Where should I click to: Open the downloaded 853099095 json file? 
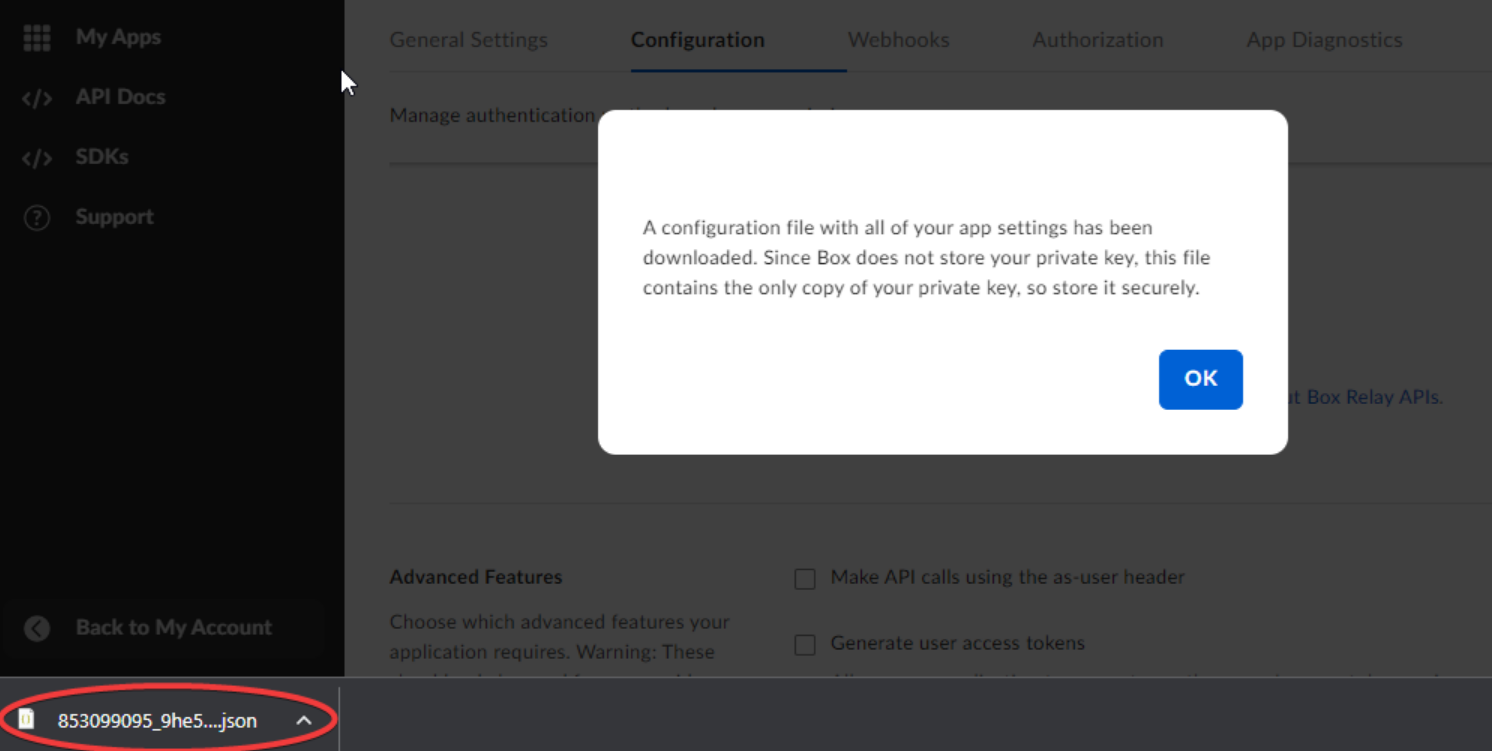coord(157,720)
